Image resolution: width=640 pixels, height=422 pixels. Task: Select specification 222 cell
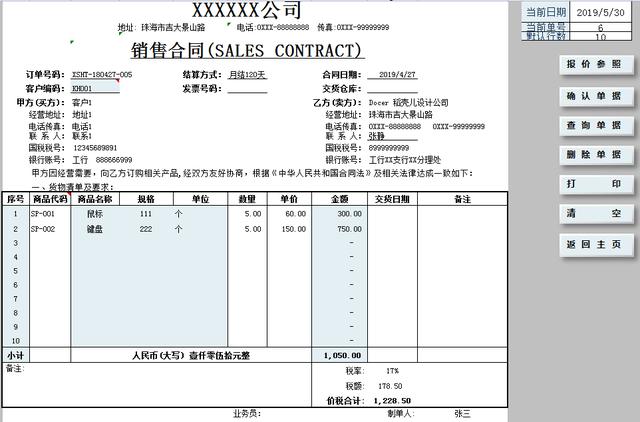pyautogui.click(x=146, y=229)
